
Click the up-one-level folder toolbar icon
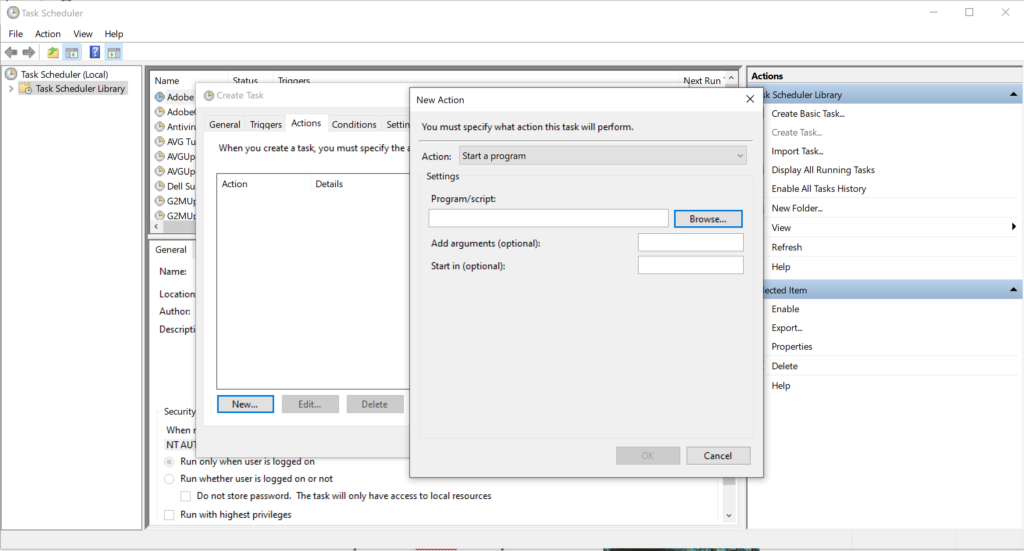point(53,52)
